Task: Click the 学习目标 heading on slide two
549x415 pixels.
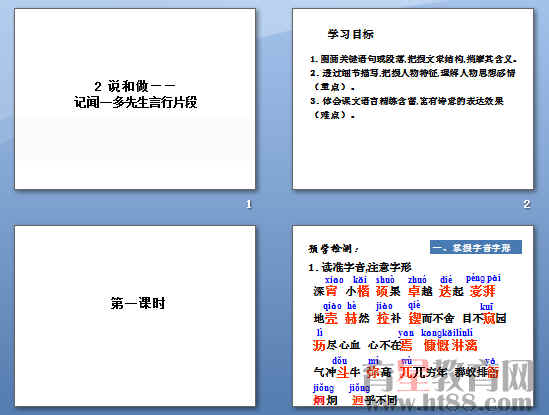Action: (350, 34)
